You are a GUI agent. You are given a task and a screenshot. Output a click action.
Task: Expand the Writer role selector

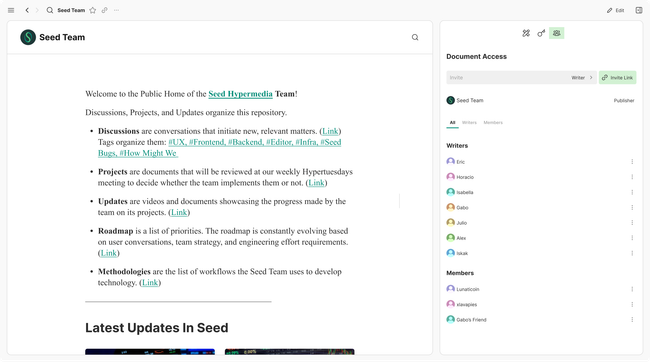pyautogui.click(x=582, y=78)
